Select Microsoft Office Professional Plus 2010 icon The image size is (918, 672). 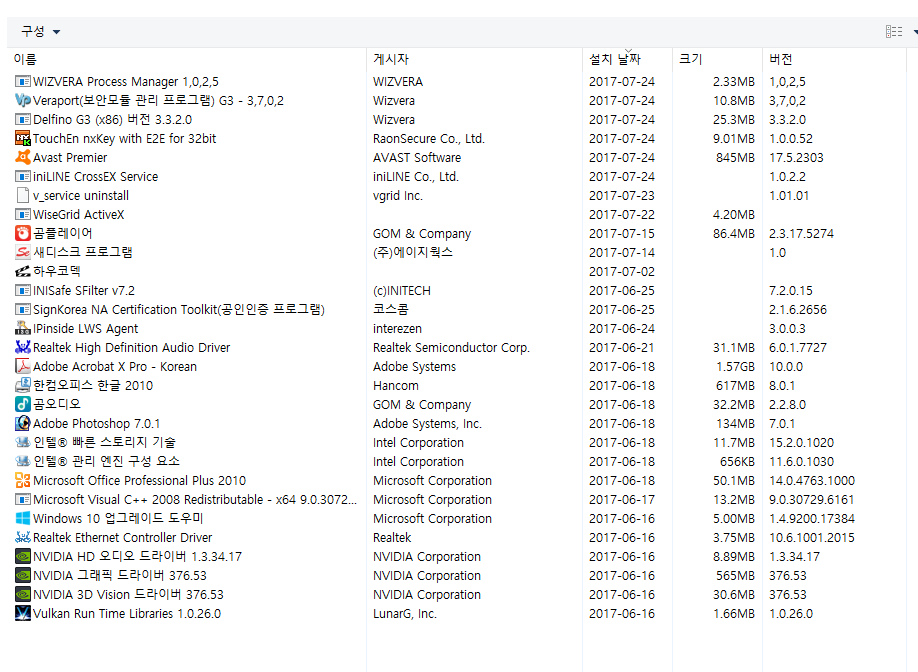tap(23, 480)
